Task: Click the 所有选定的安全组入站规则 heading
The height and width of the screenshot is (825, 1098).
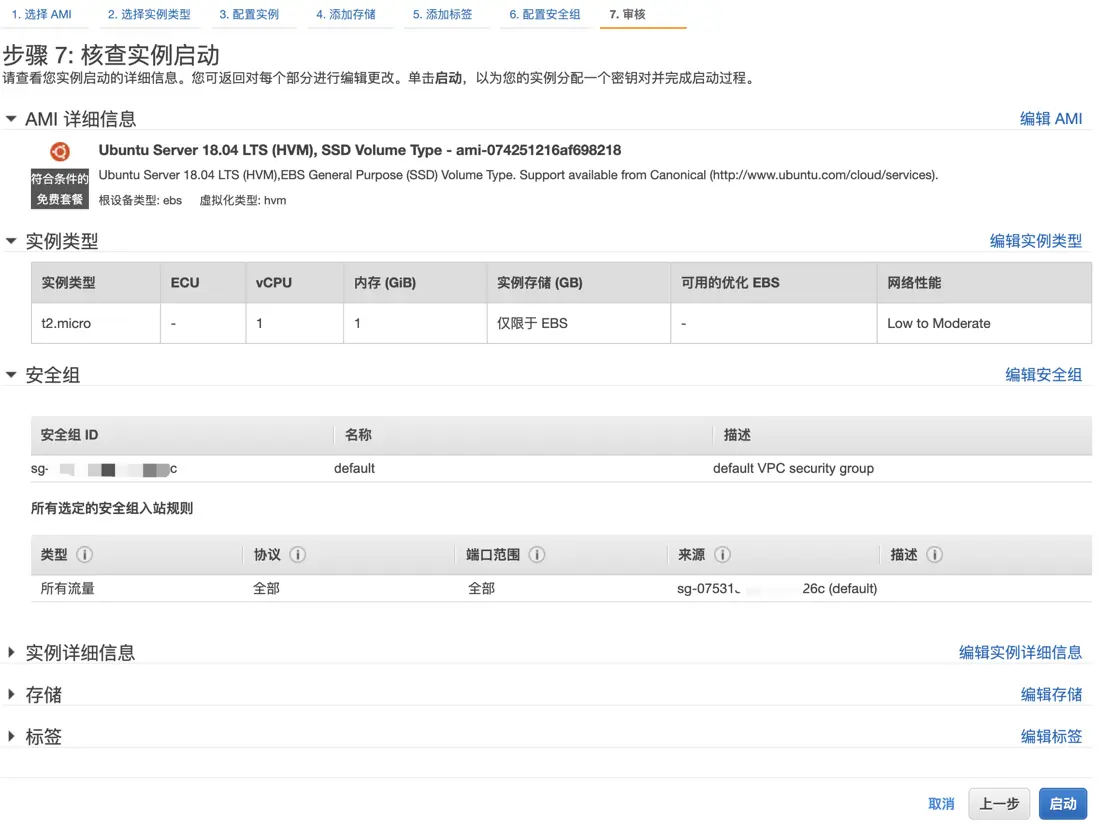Action: click(x=111, y=508)
